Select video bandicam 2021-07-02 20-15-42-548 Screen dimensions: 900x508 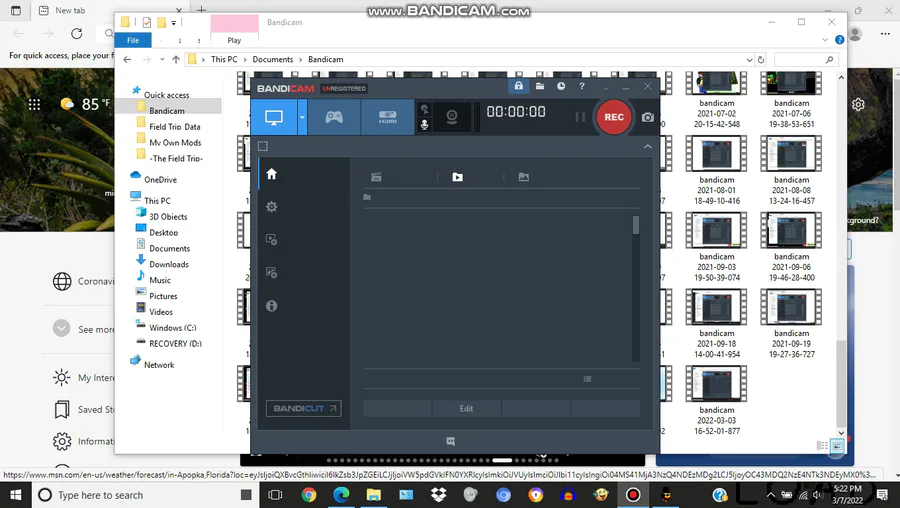pyautogui.click(x=716, y=100)
